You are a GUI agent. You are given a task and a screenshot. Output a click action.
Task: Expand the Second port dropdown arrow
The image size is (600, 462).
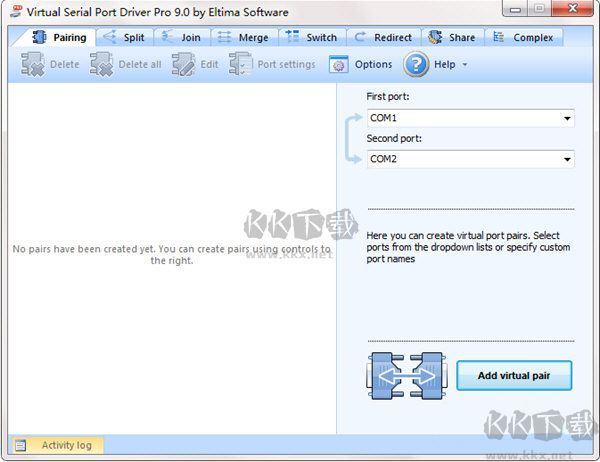tap(567, 159)
